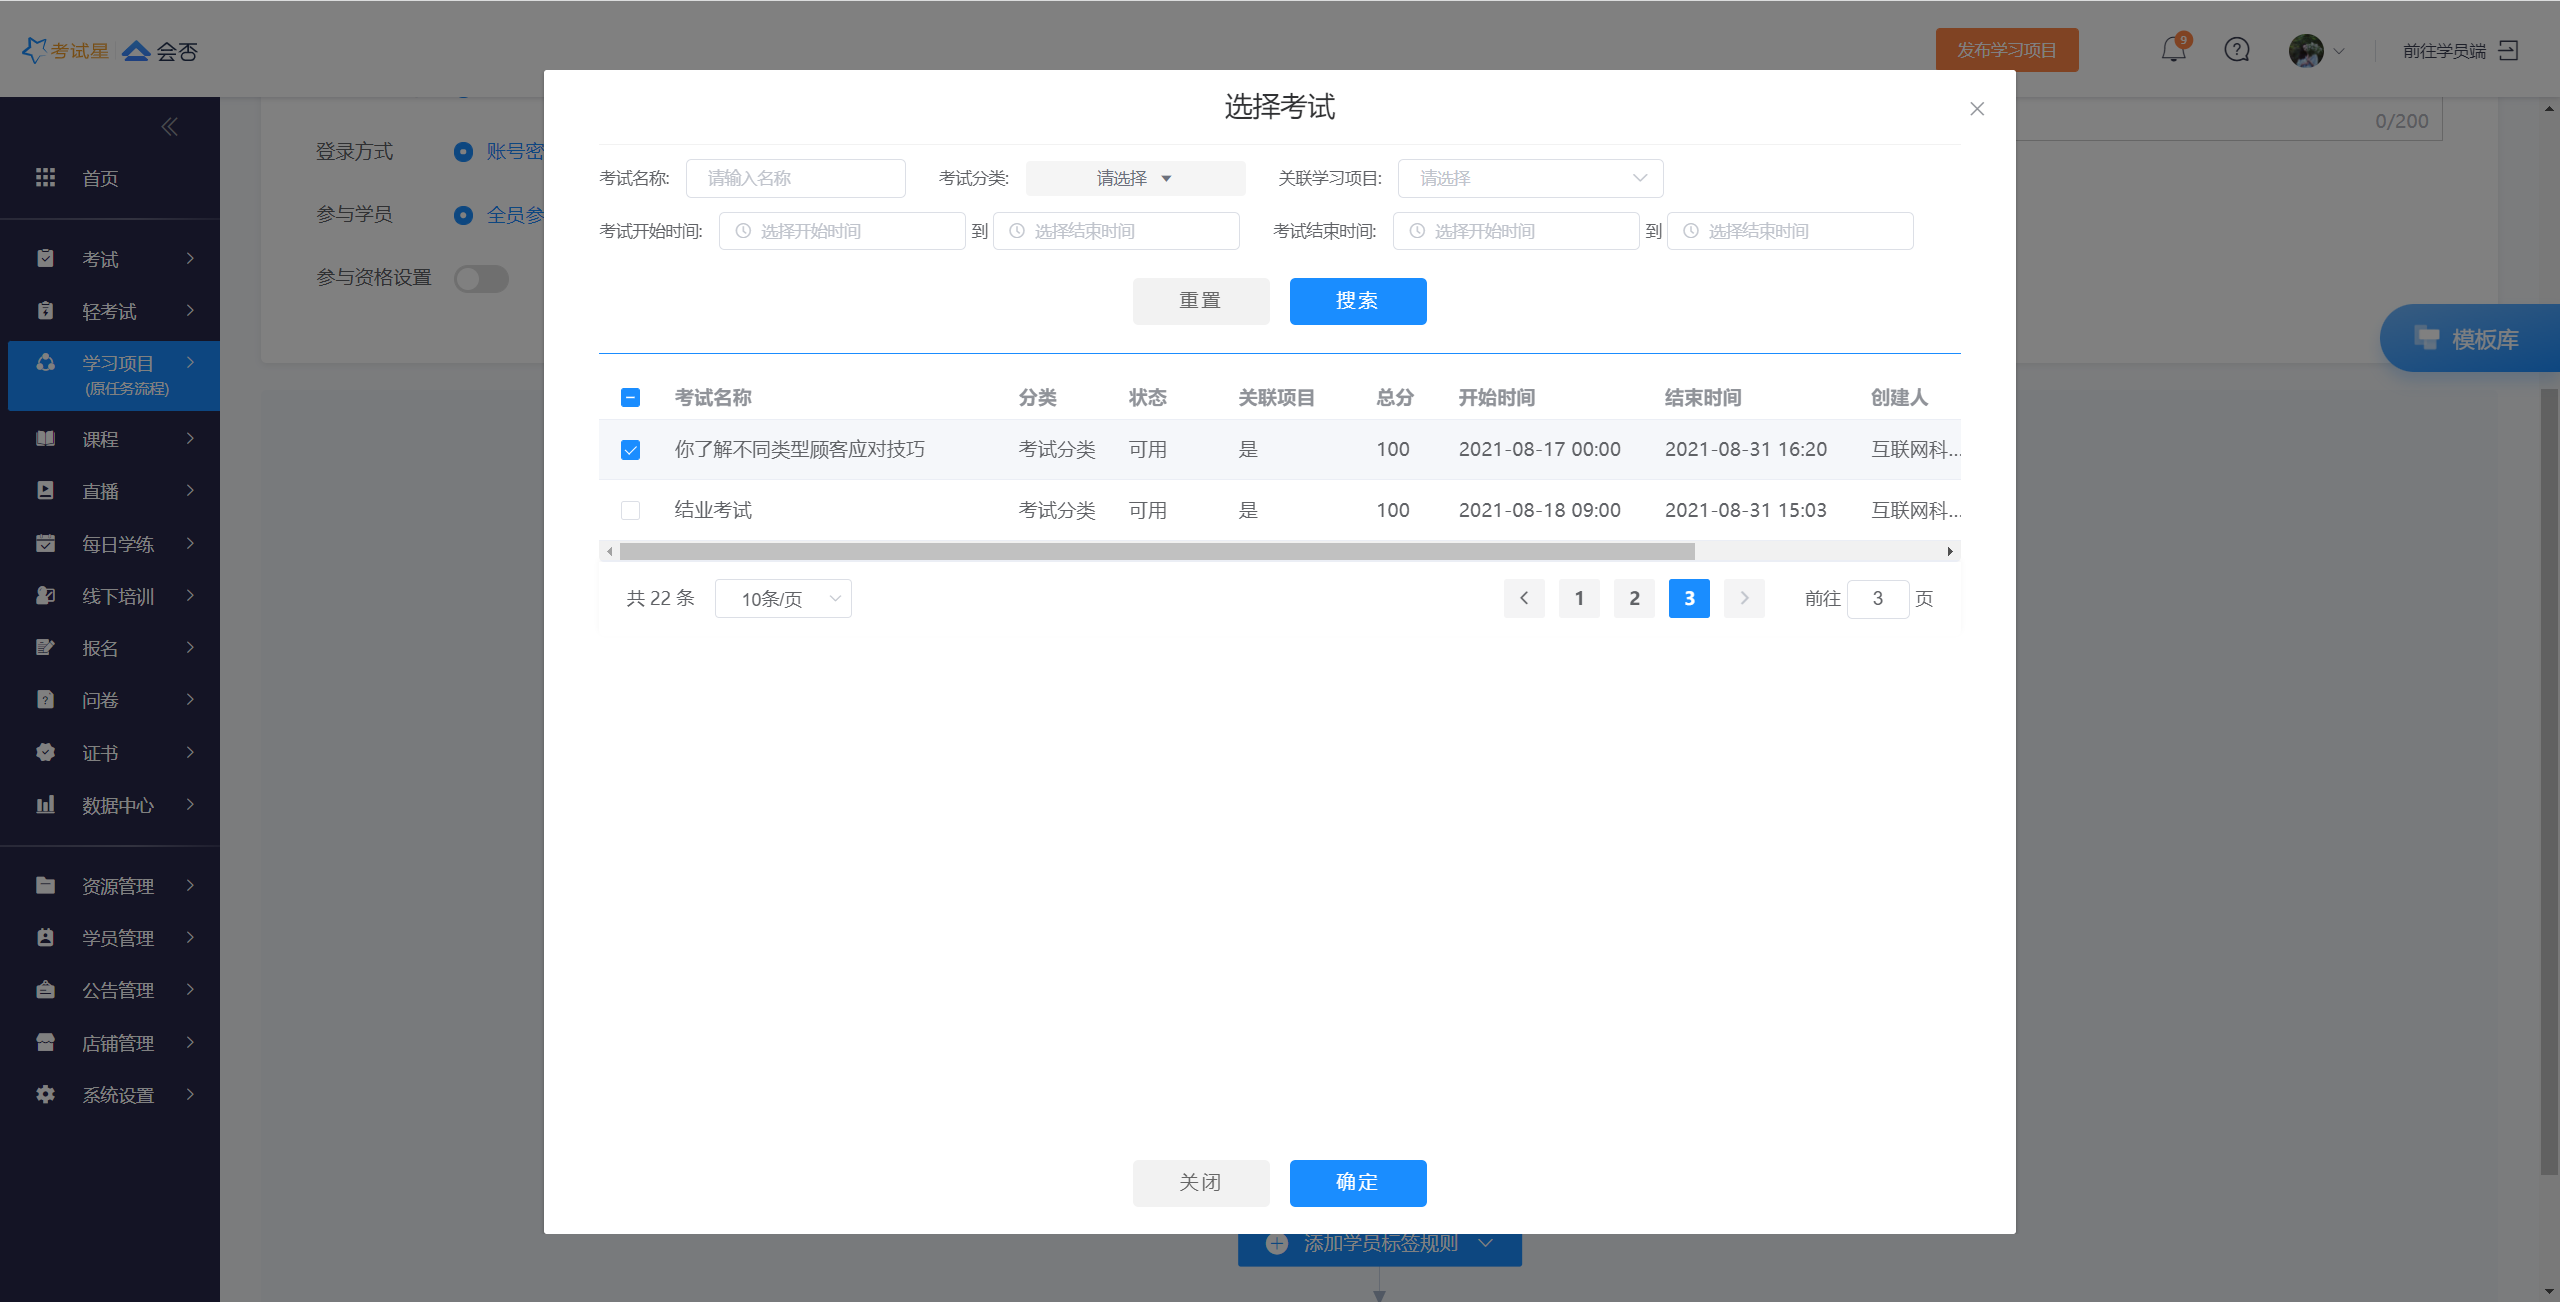Image resolution: width=2560 pixels, height=1302 pixels.
Task: Click the 数据中心 bar chart icon
Action: [45, 805]
